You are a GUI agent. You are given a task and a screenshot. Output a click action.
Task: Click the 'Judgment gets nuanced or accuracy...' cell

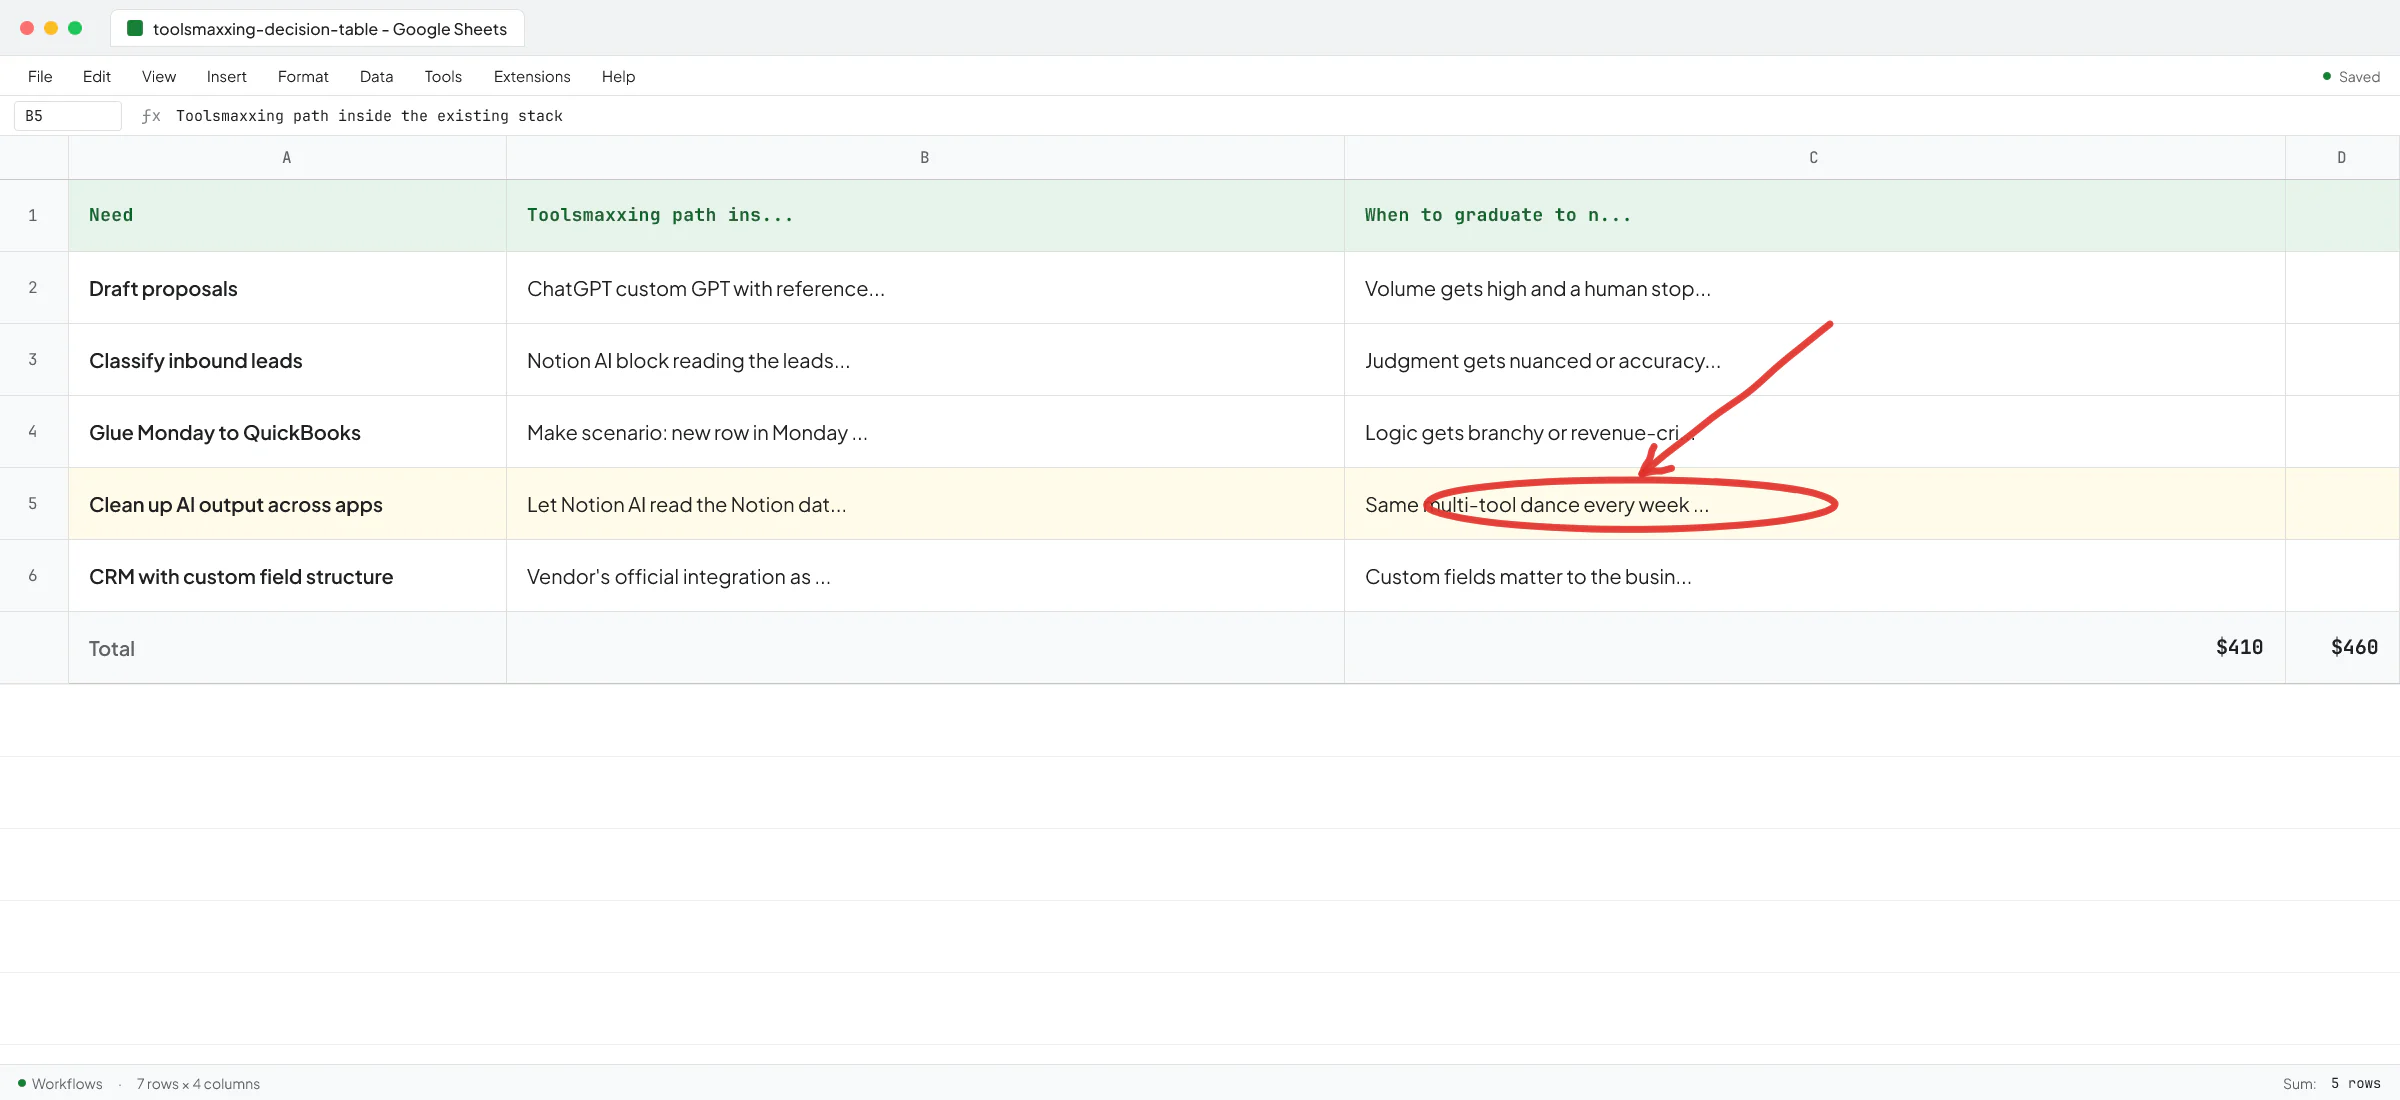point(1814,360)
